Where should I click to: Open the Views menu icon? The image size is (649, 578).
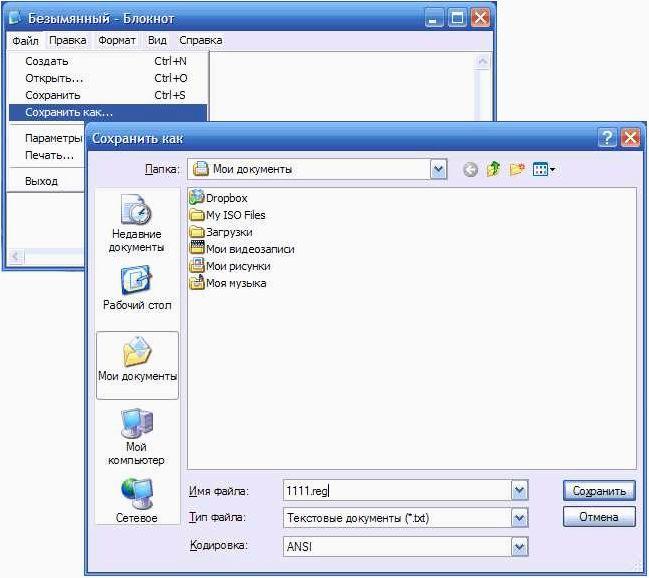pos(544,169)
